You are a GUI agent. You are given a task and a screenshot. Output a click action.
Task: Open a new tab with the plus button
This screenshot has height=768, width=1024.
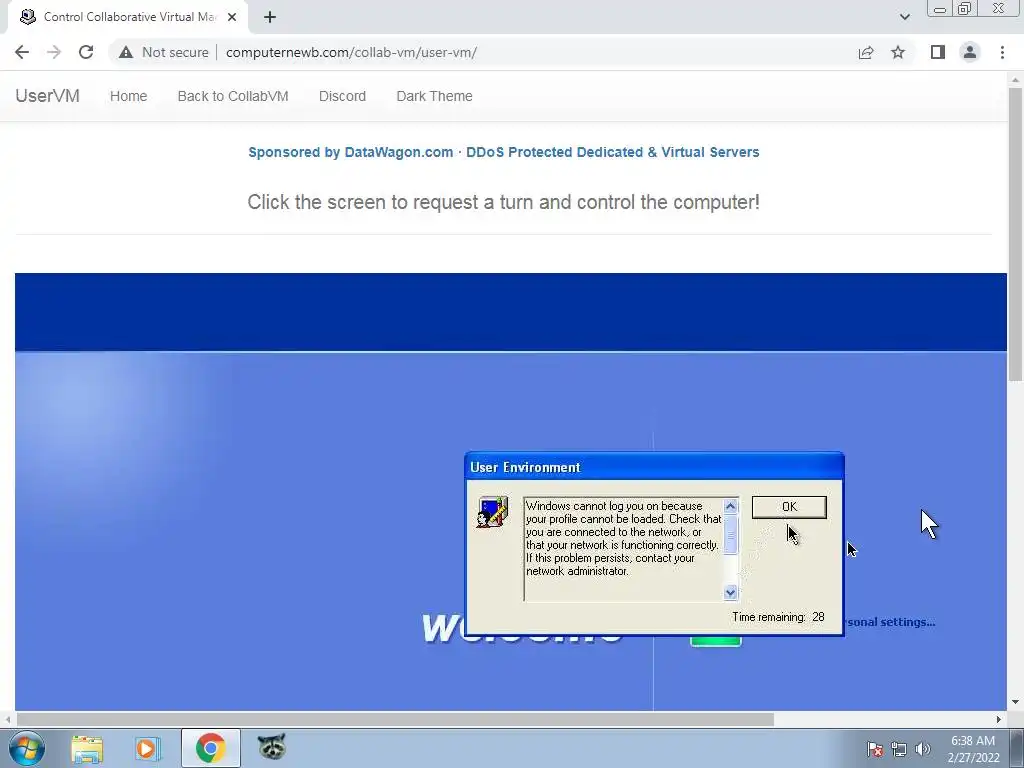pos(270,17)
